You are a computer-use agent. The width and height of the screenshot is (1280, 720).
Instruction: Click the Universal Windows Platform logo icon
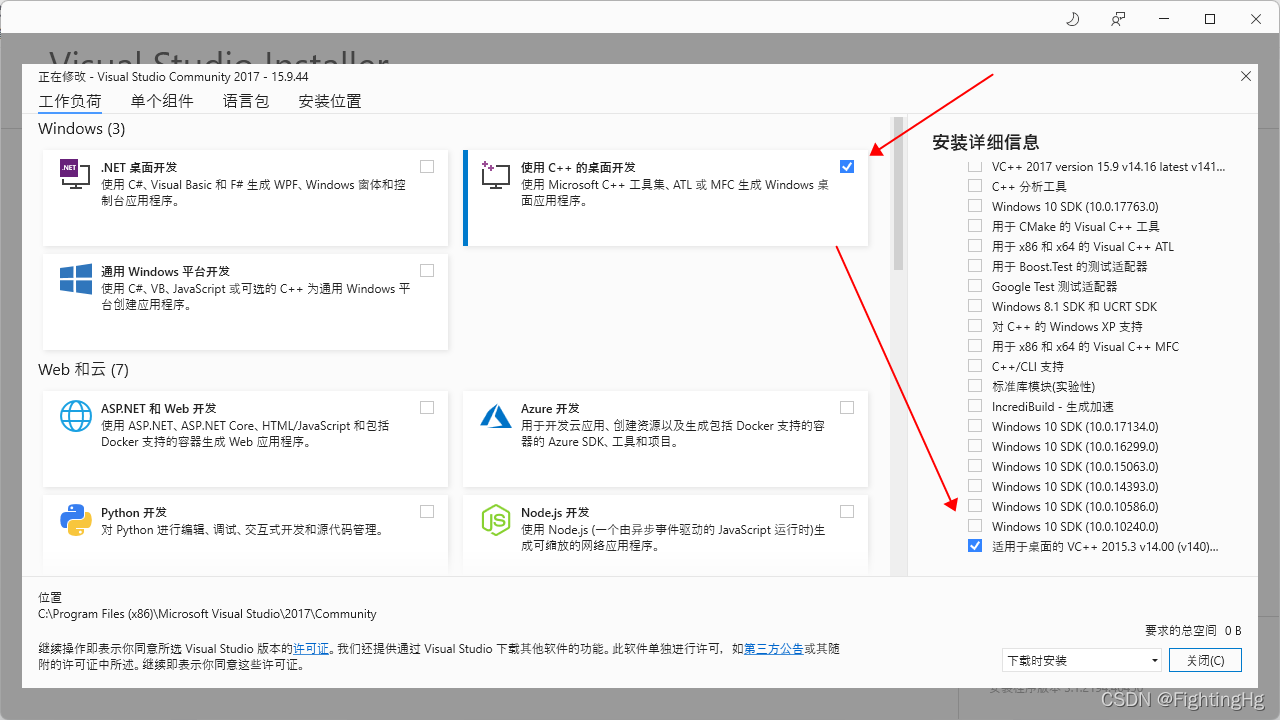coord(76,280)
